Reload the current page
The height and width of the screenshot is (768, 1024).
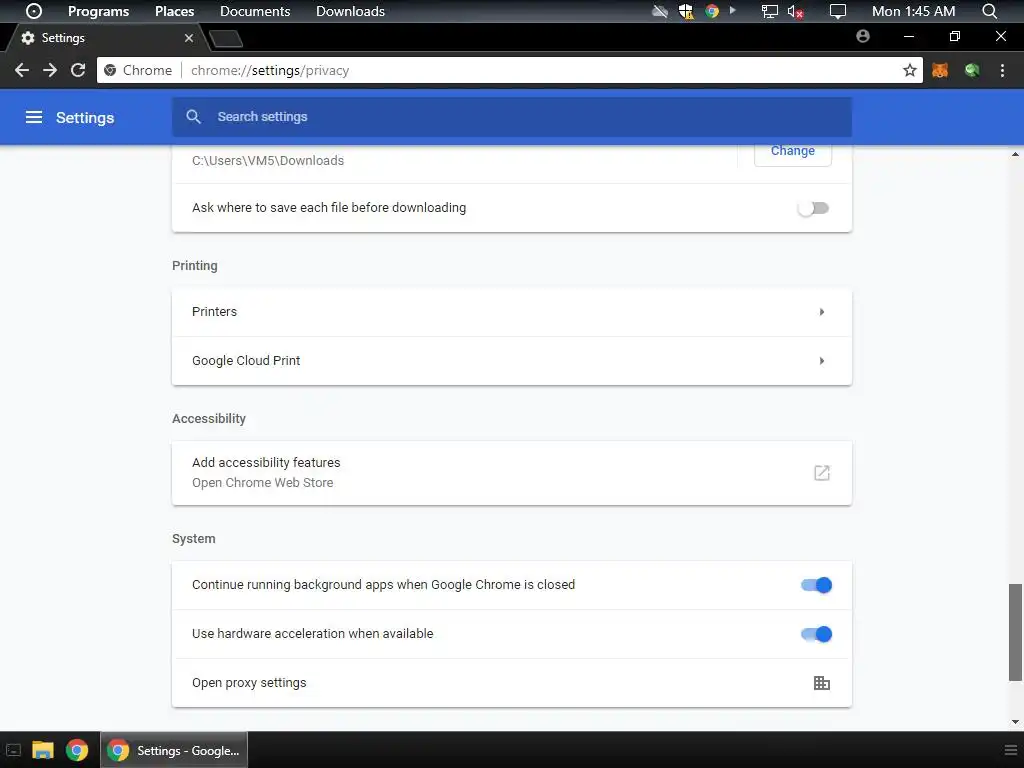[78, 70]
